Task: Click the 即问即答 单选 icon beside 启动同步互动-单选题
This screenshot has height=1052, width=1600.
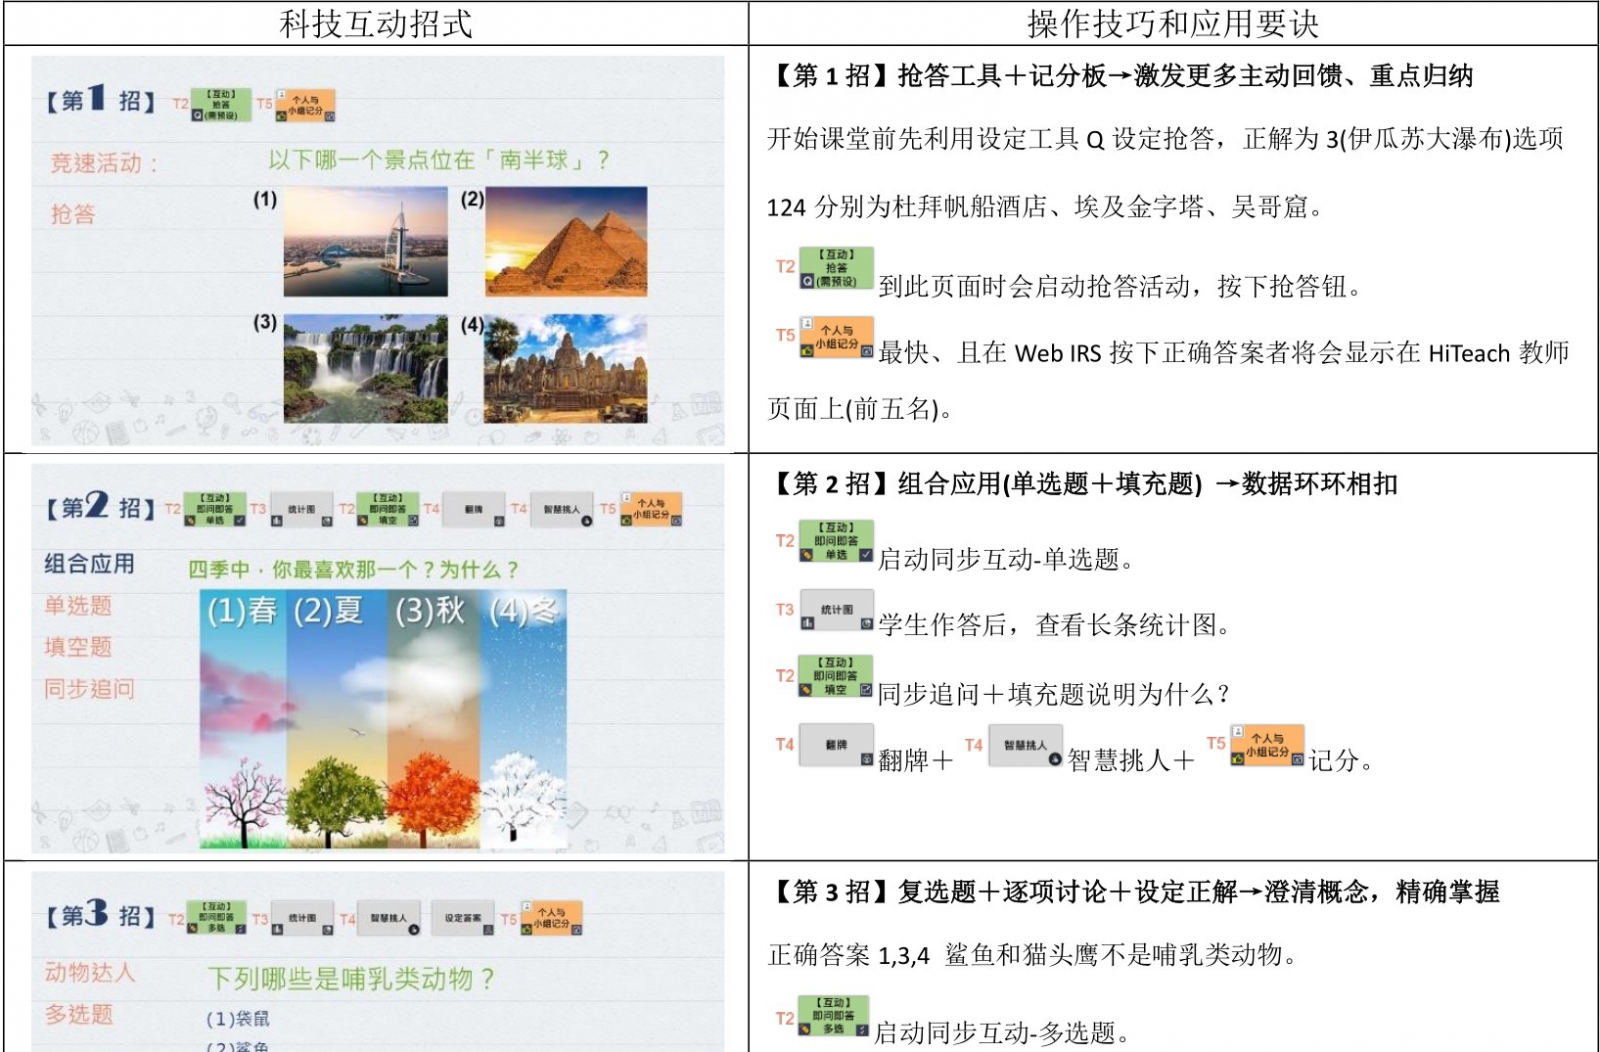Action: tap(836, 541)
